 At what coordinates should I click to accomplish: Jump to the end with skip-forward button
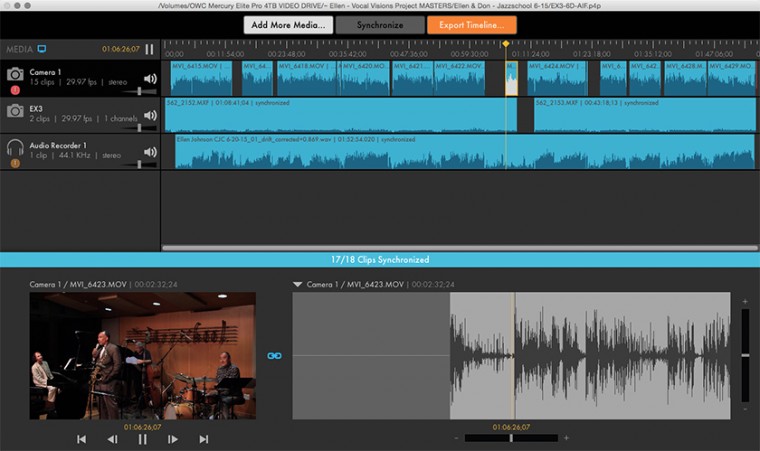click(x=204, y=439)
